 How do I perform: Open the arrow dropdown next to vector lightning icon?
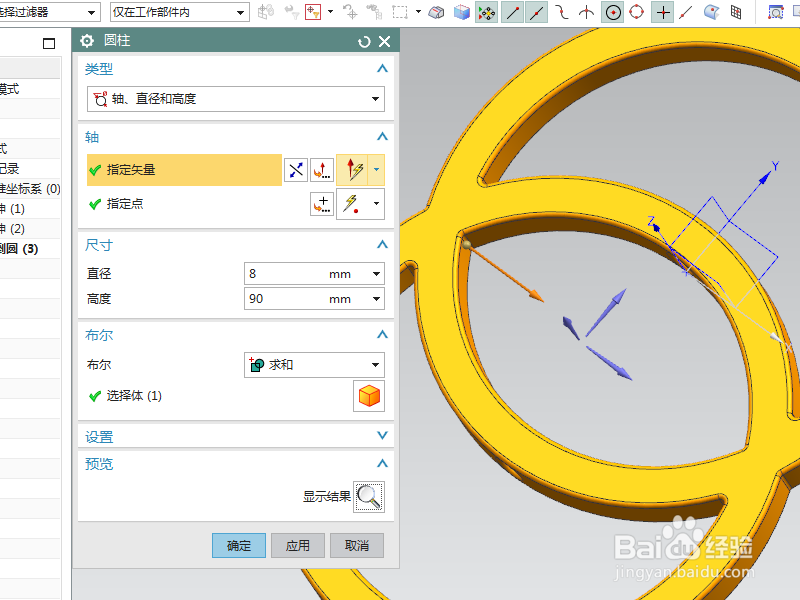click(x=377, y=170)
